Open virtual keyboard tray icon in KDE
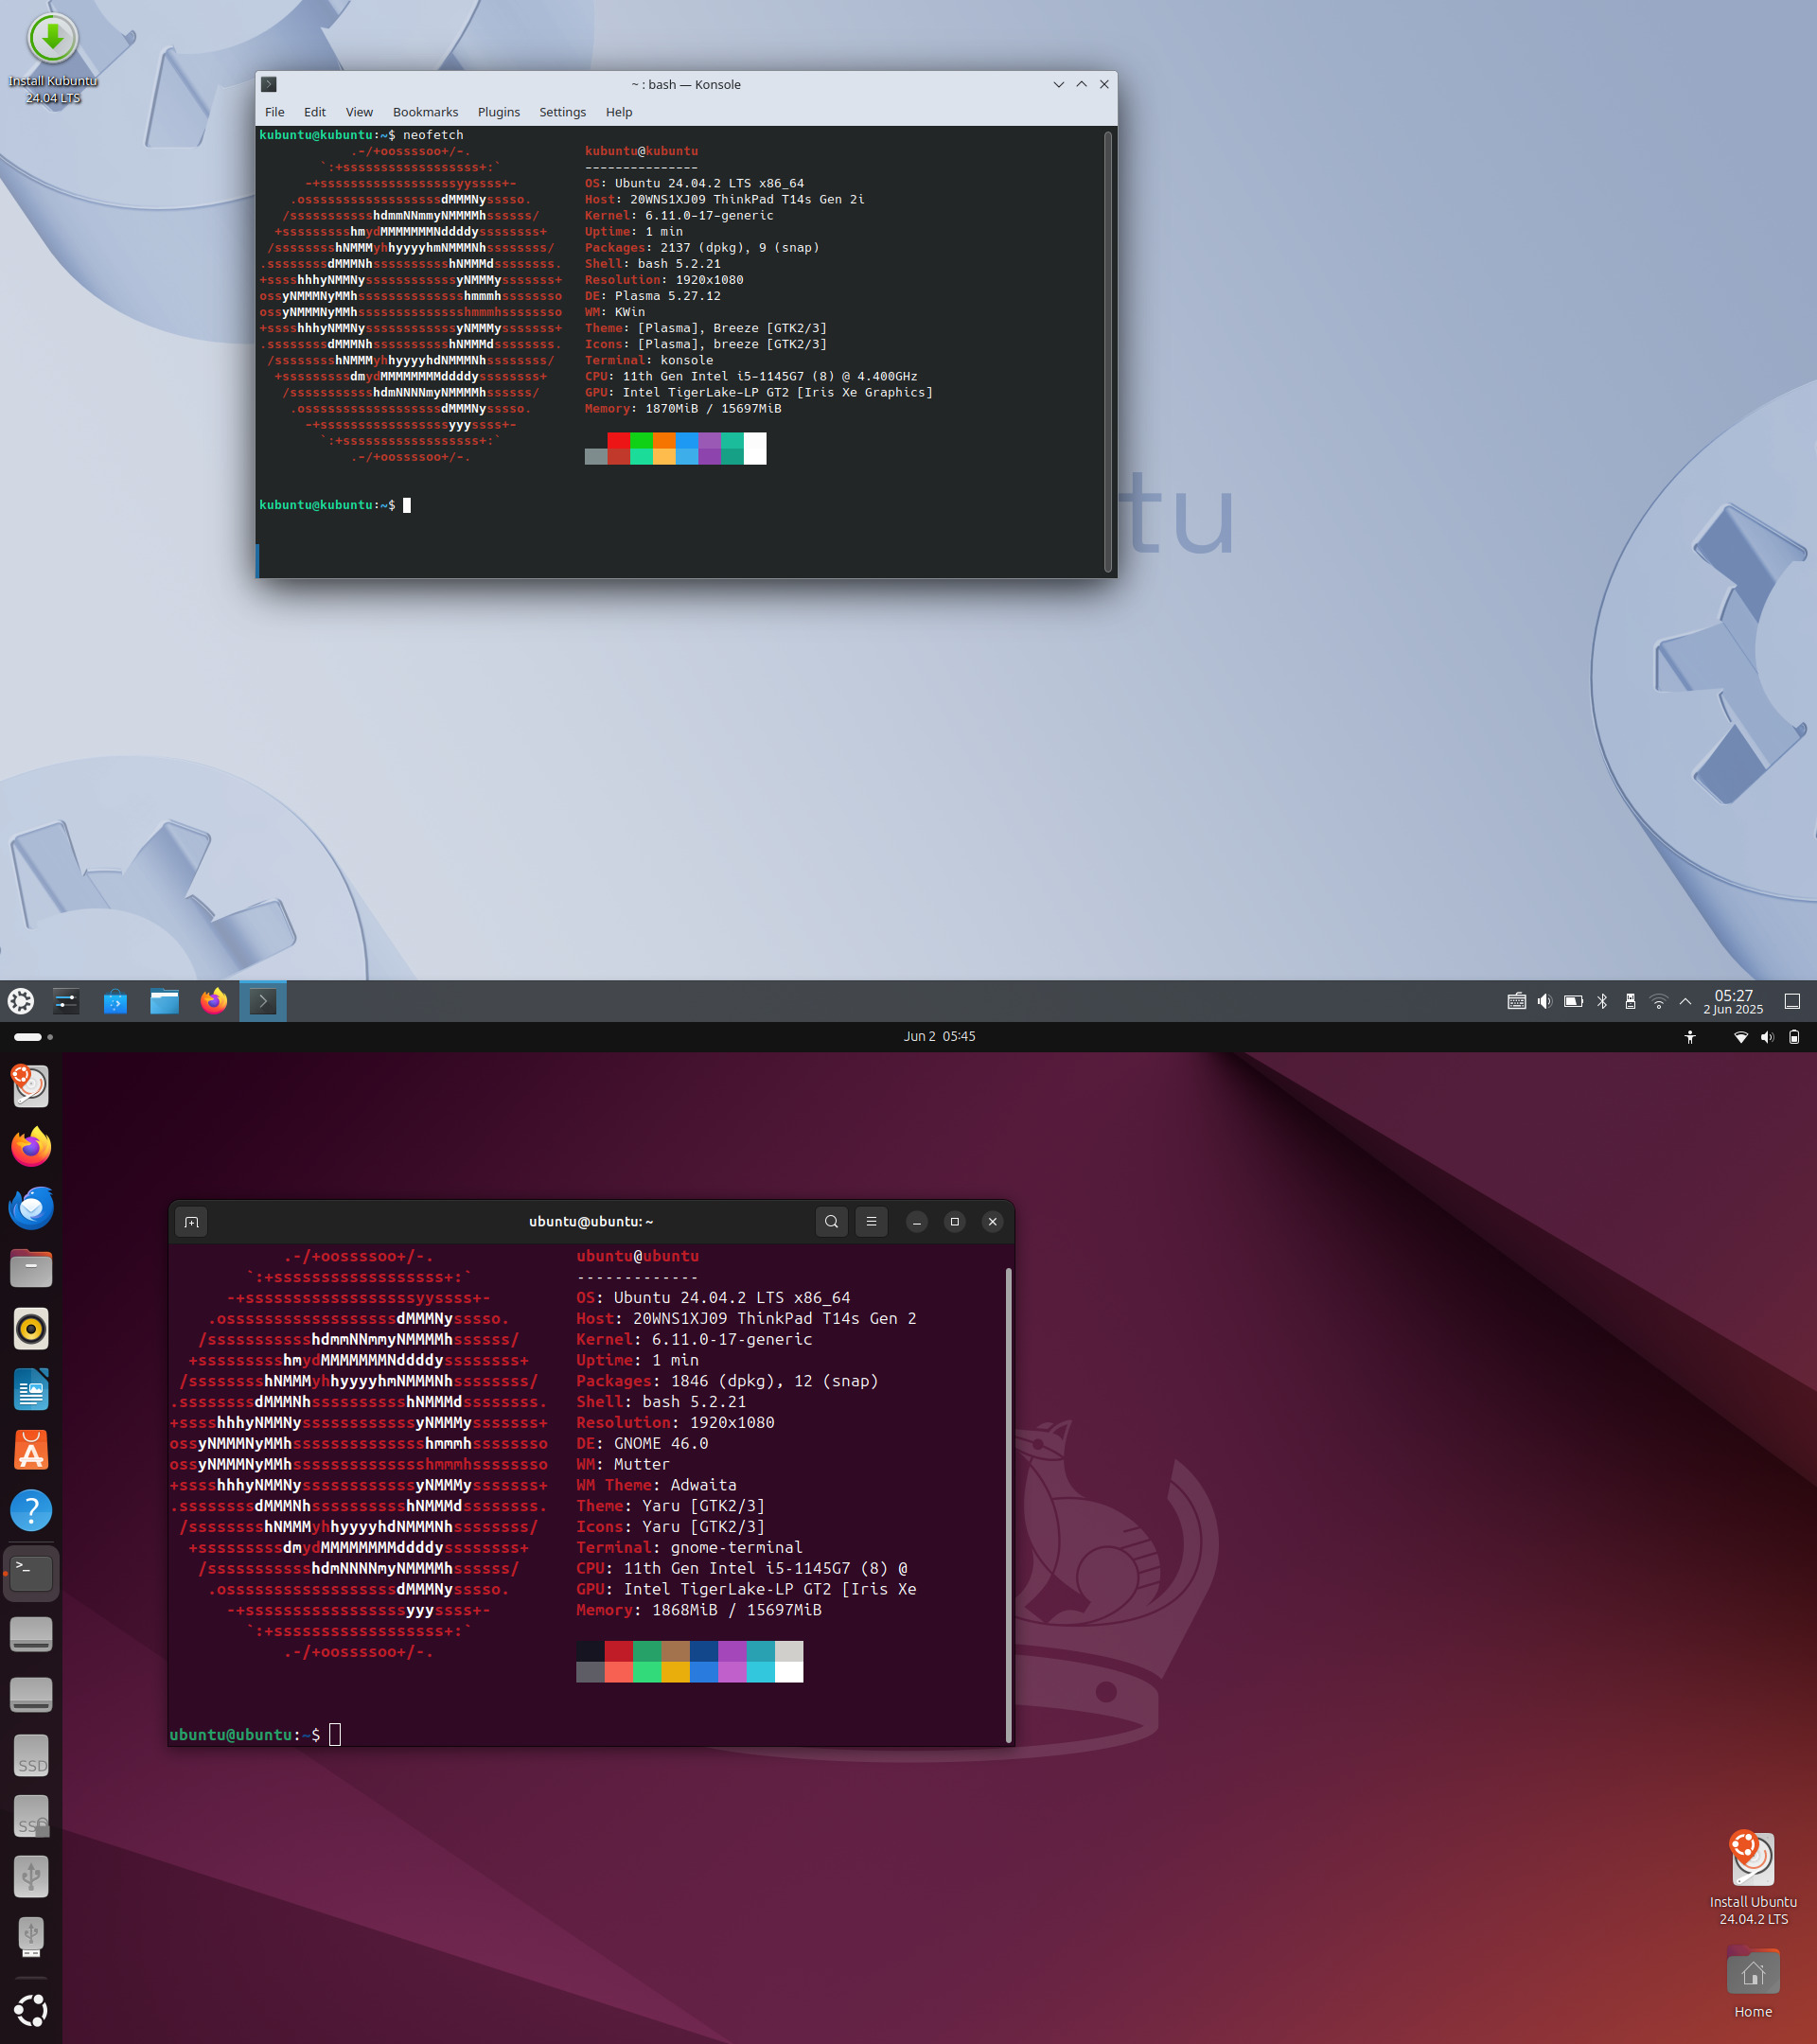This screenshot has width=1817, height=2044. (1516, 1001)
